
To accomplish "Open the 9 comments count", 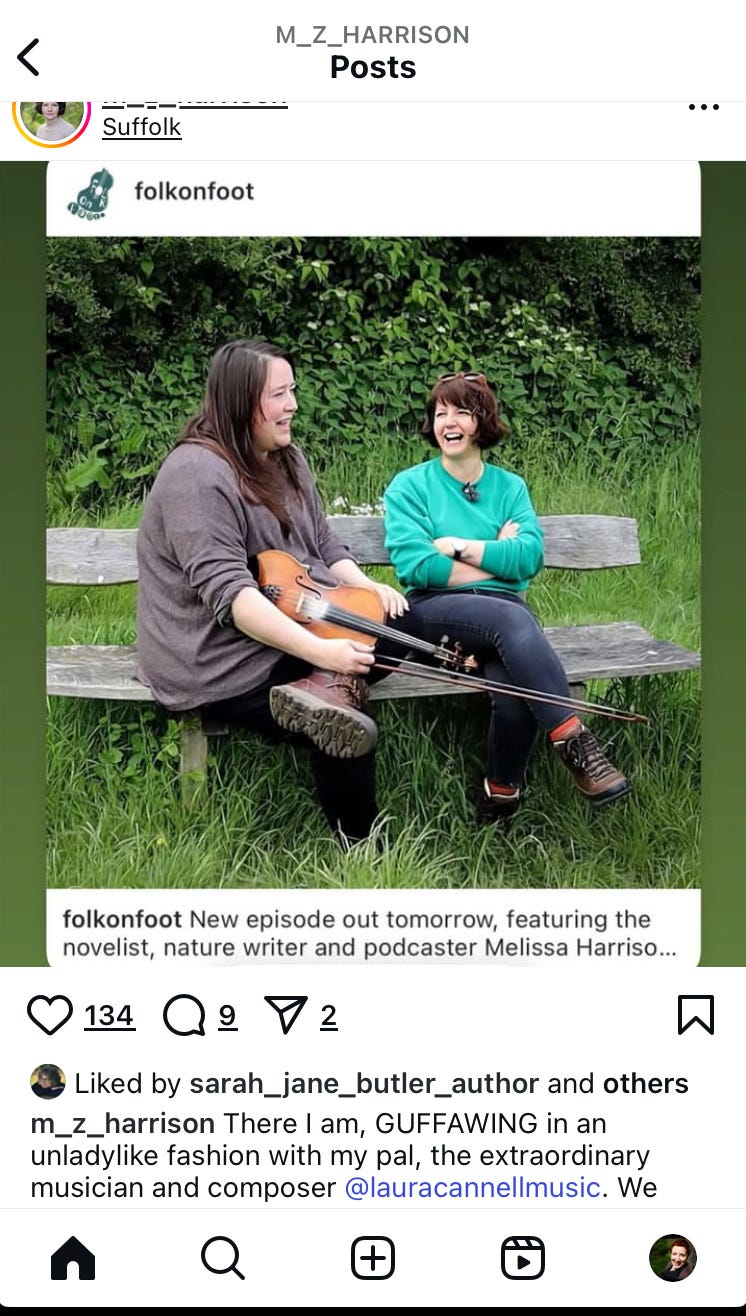I will [x=228, y=1017].
